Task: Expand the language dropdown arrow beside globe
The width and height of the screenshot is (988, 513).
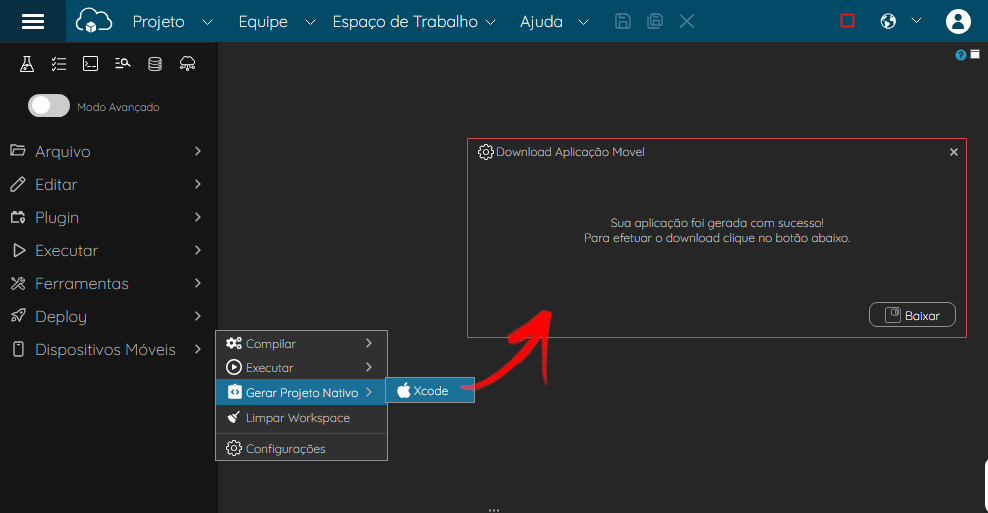Action: [916, 21]
